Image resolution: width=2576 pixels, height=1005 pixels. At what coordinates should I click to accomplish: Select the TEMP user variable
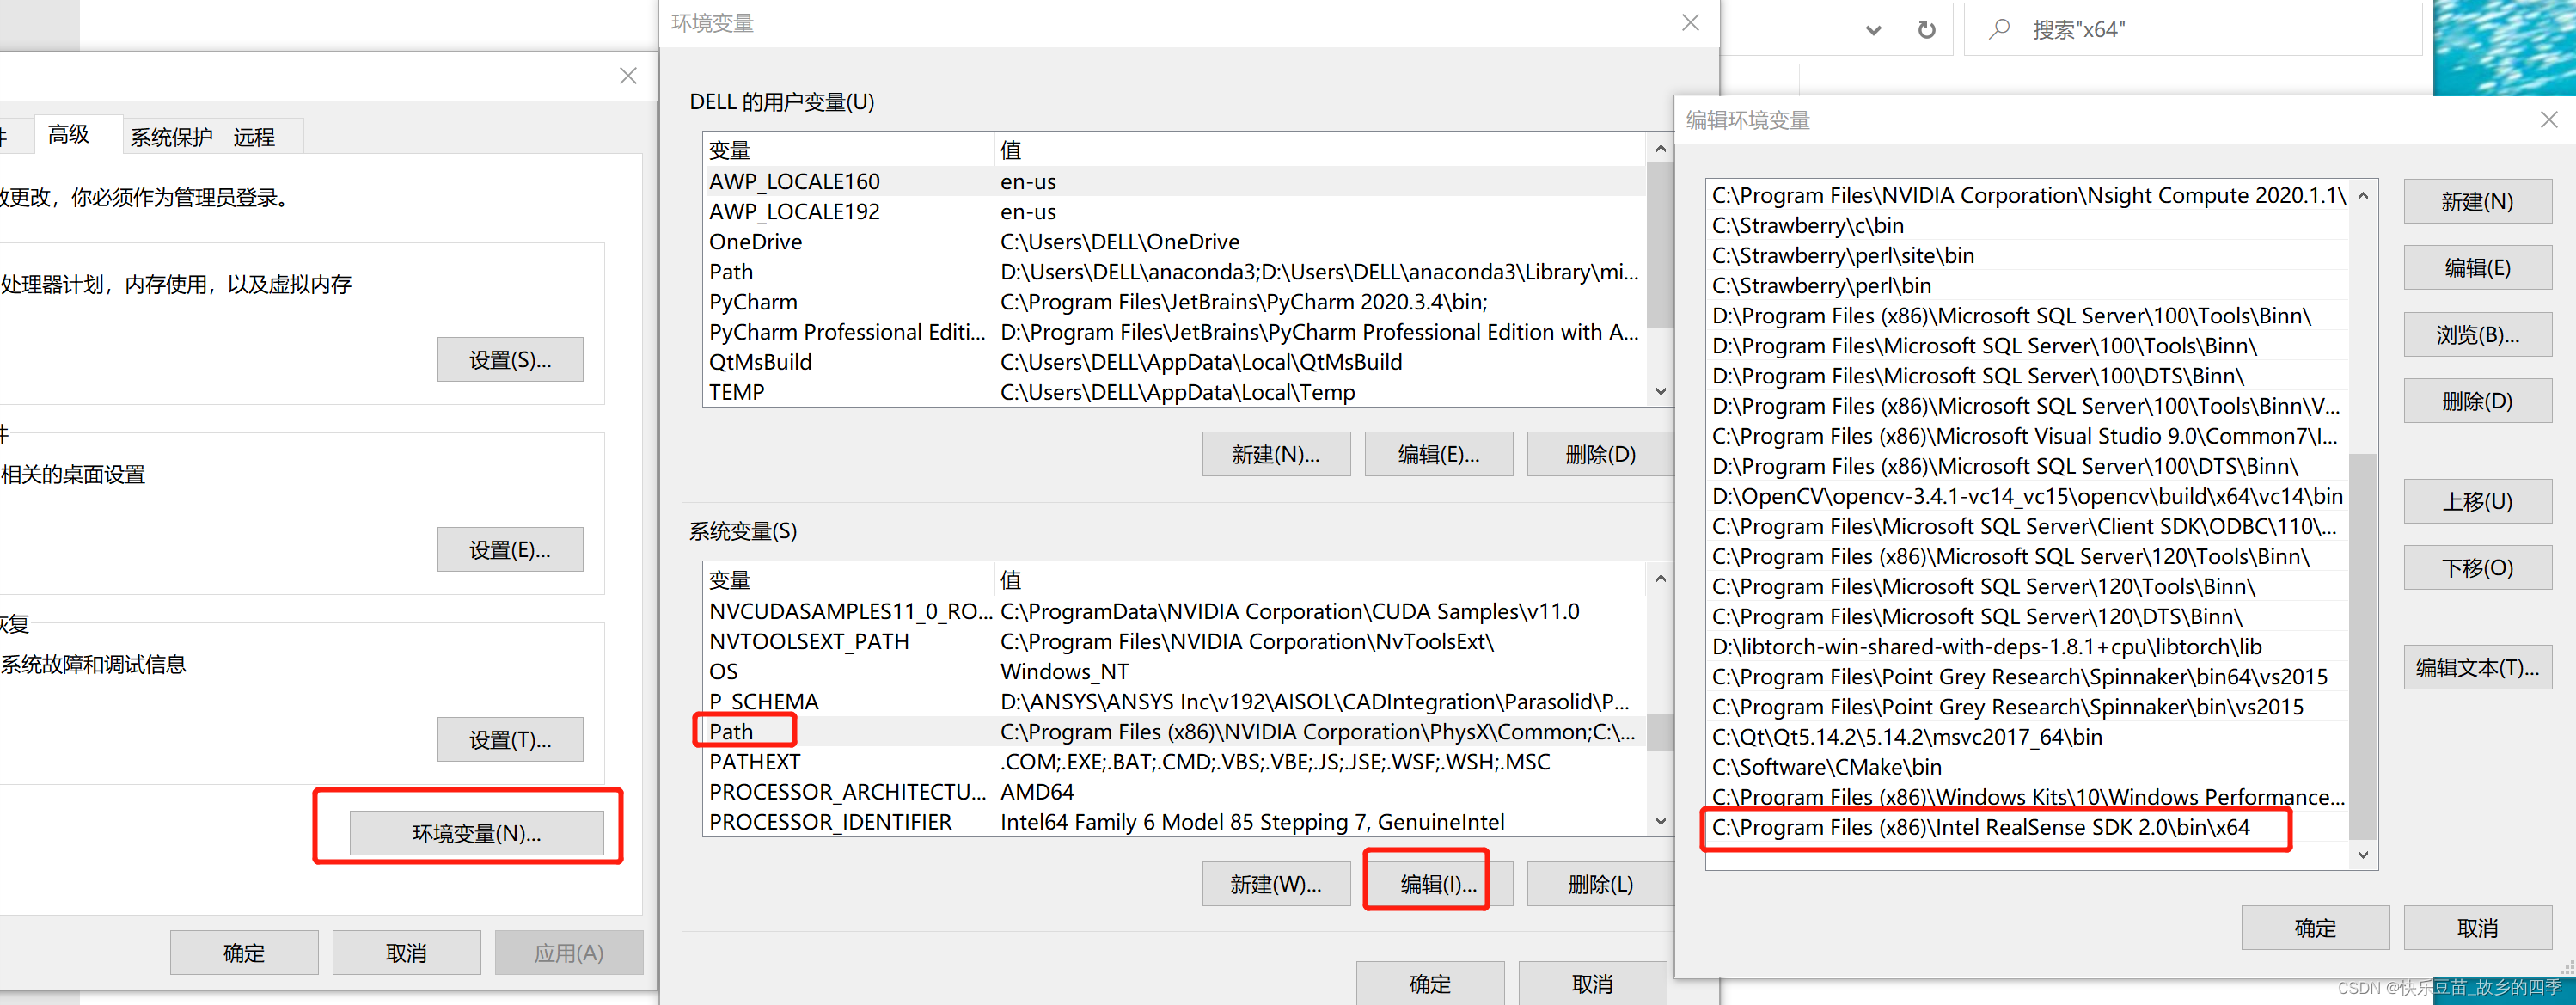click(x=1174, y=392)
